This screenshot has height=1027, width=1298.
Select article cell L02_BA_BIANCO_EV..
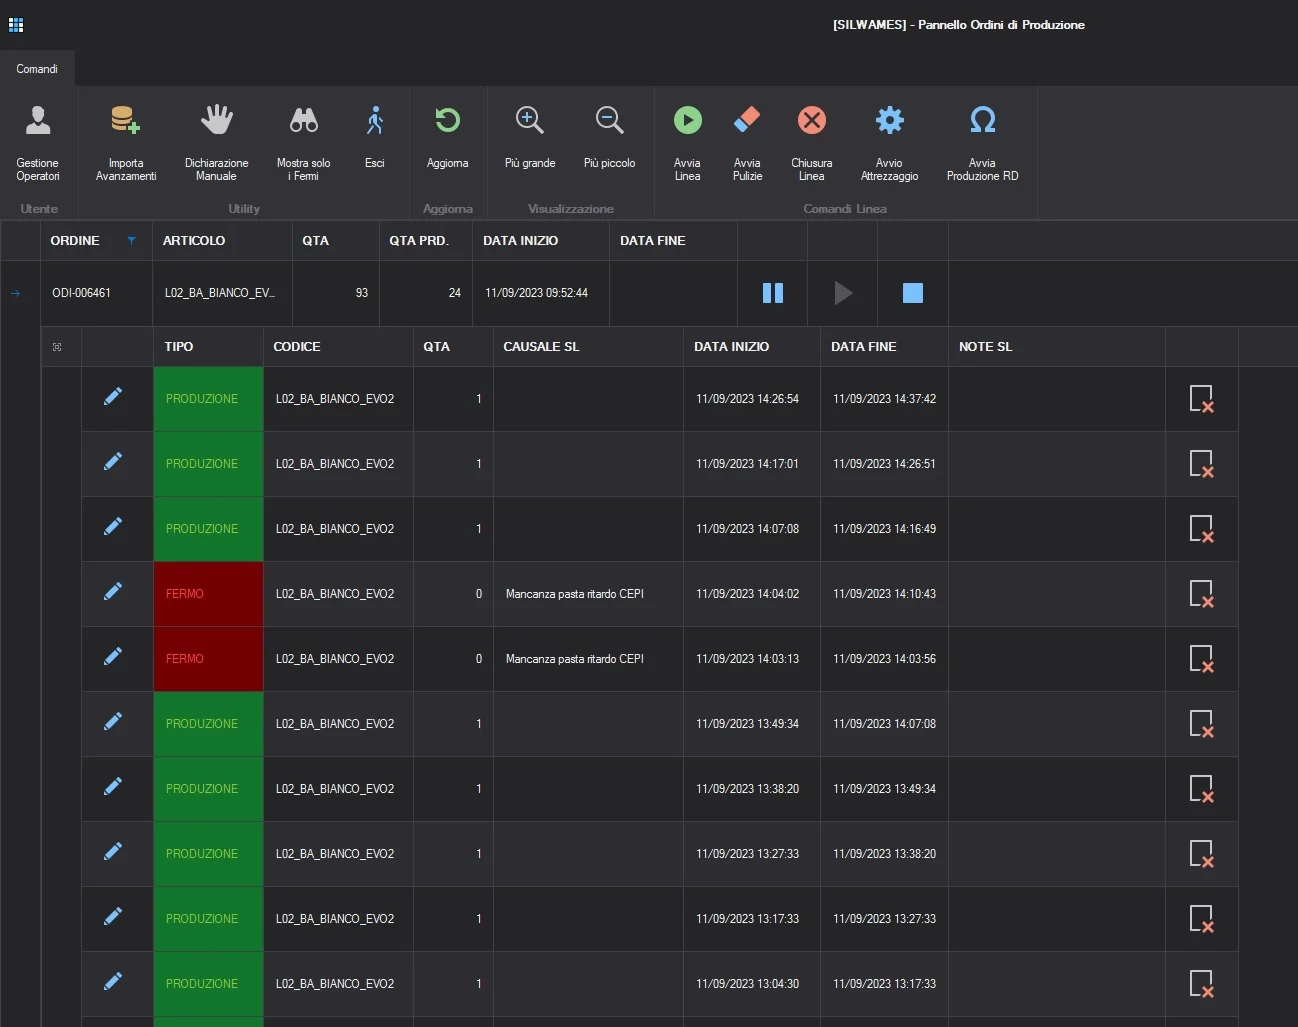click(222, 293)
